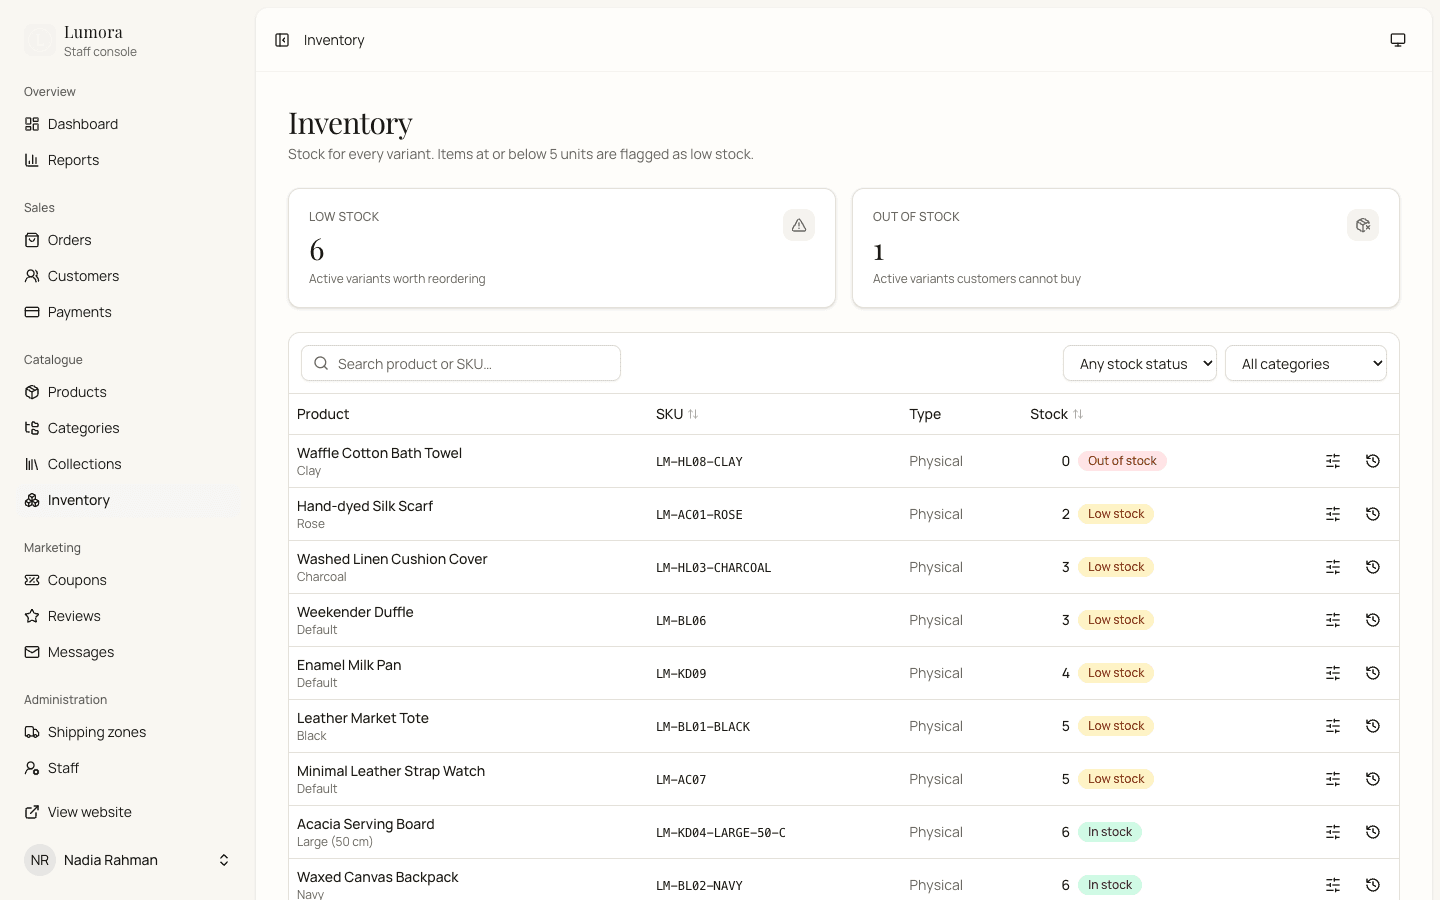Screen dimensions: 1440x900
Task: Toggle the sidebar collapse icon
Action: [x=282, y=40]
